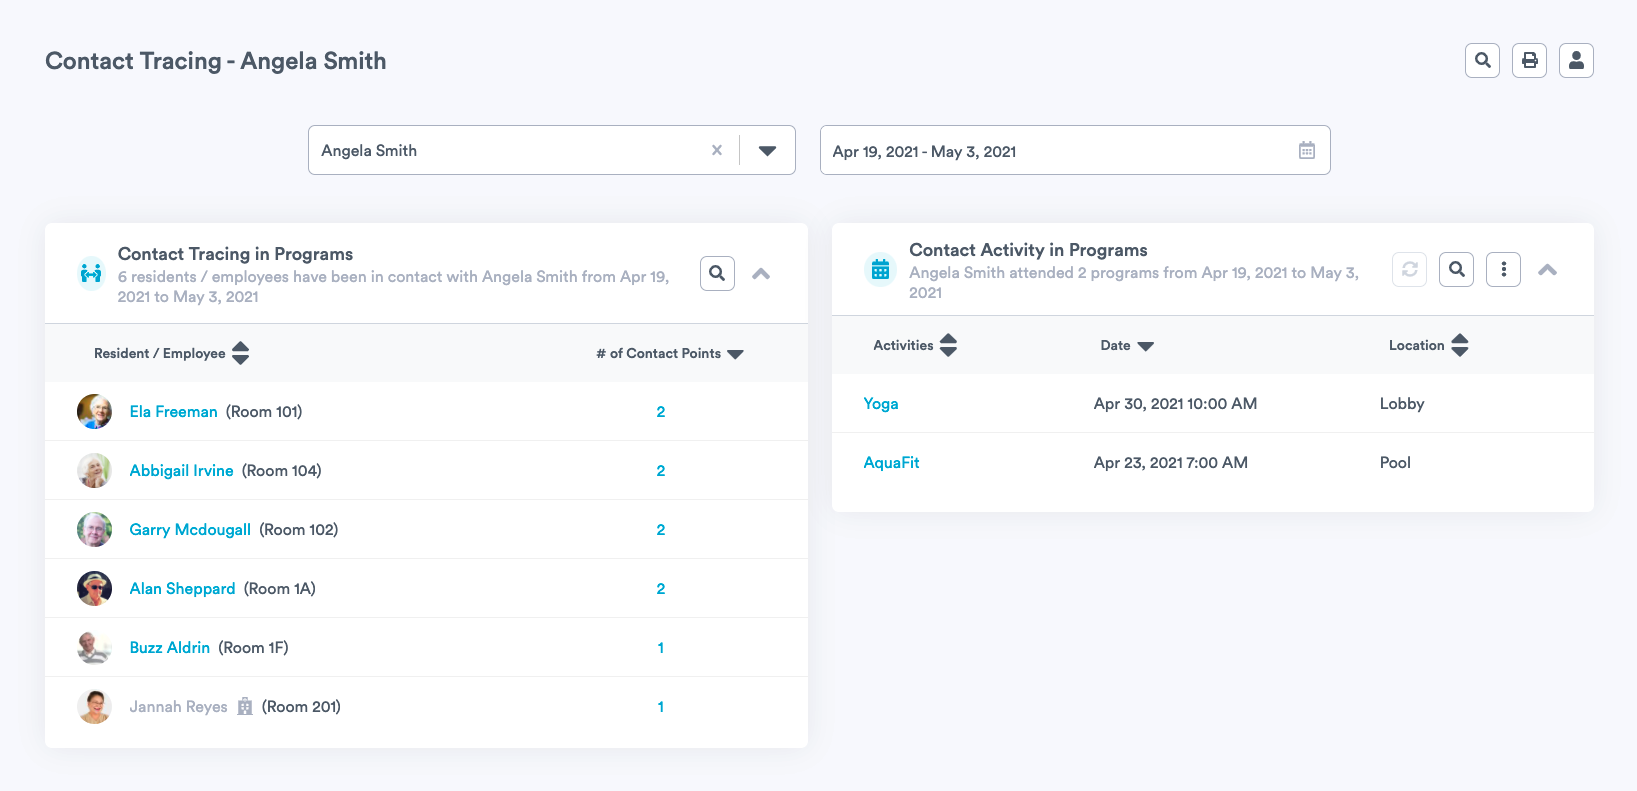
Task: Sort the activity list by Date
Action: tap(1145, 346)
